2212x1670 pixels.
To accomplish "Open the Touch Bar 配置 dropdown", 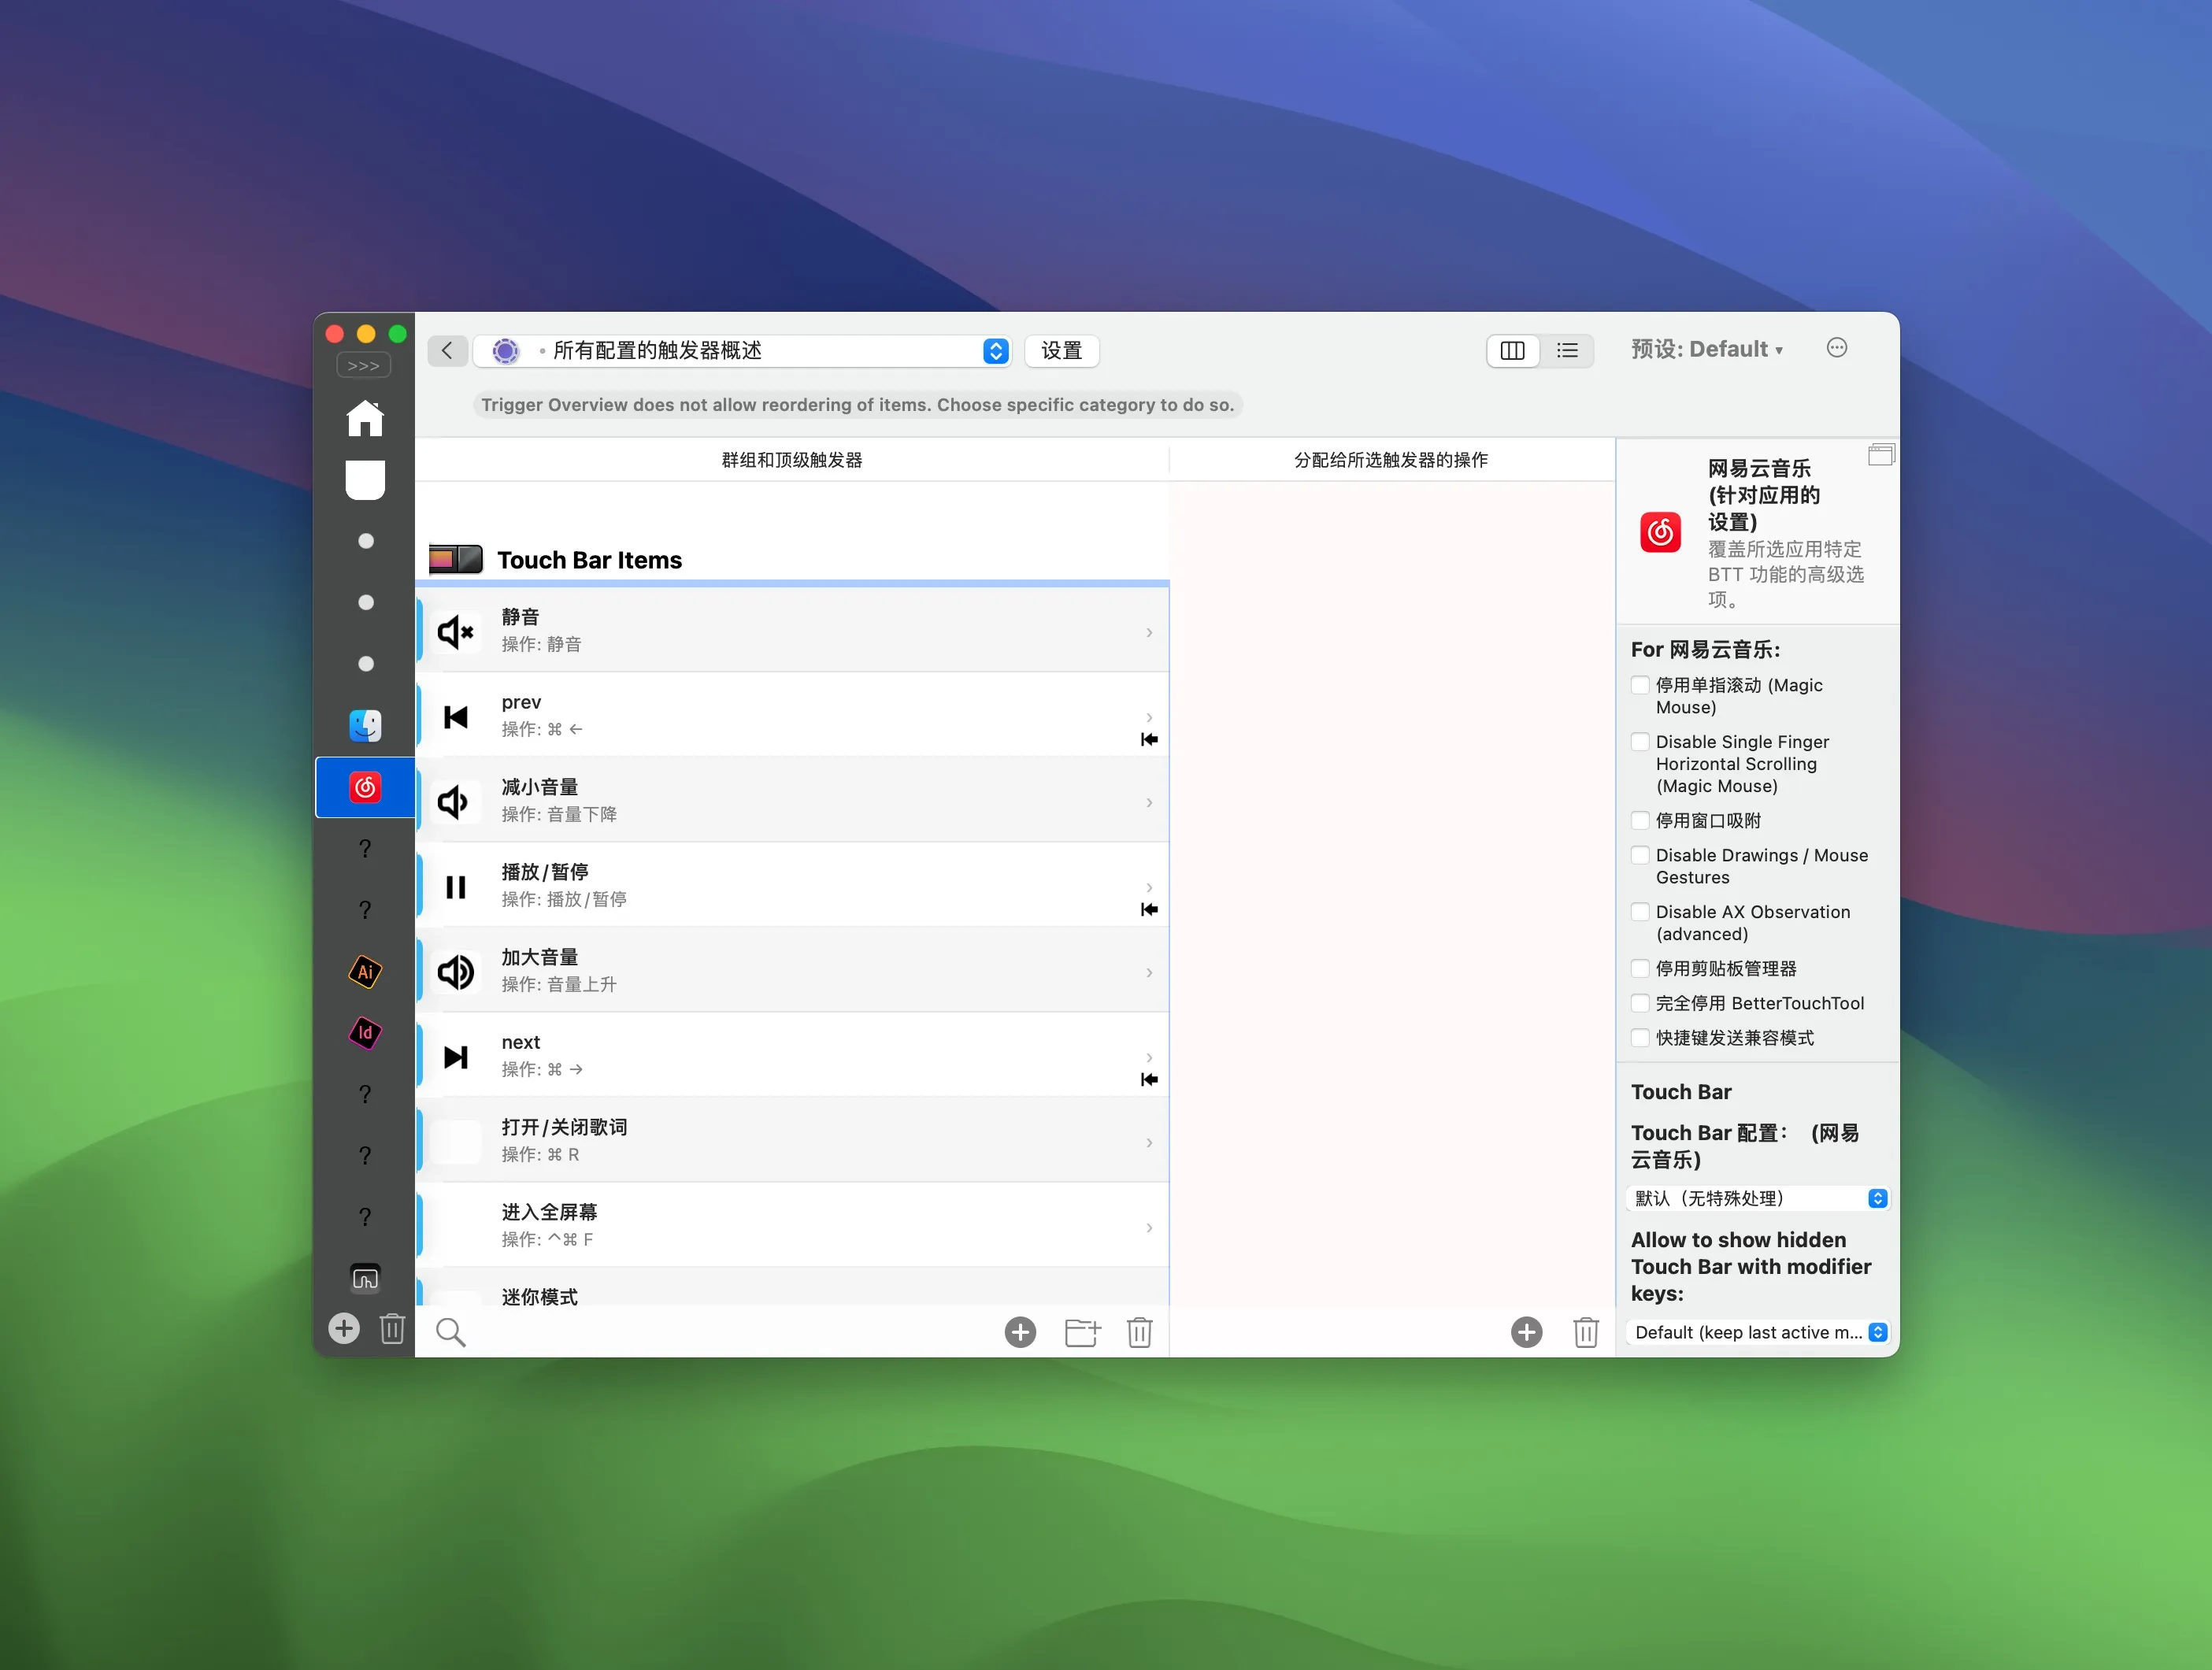I will [1756, 1198].
